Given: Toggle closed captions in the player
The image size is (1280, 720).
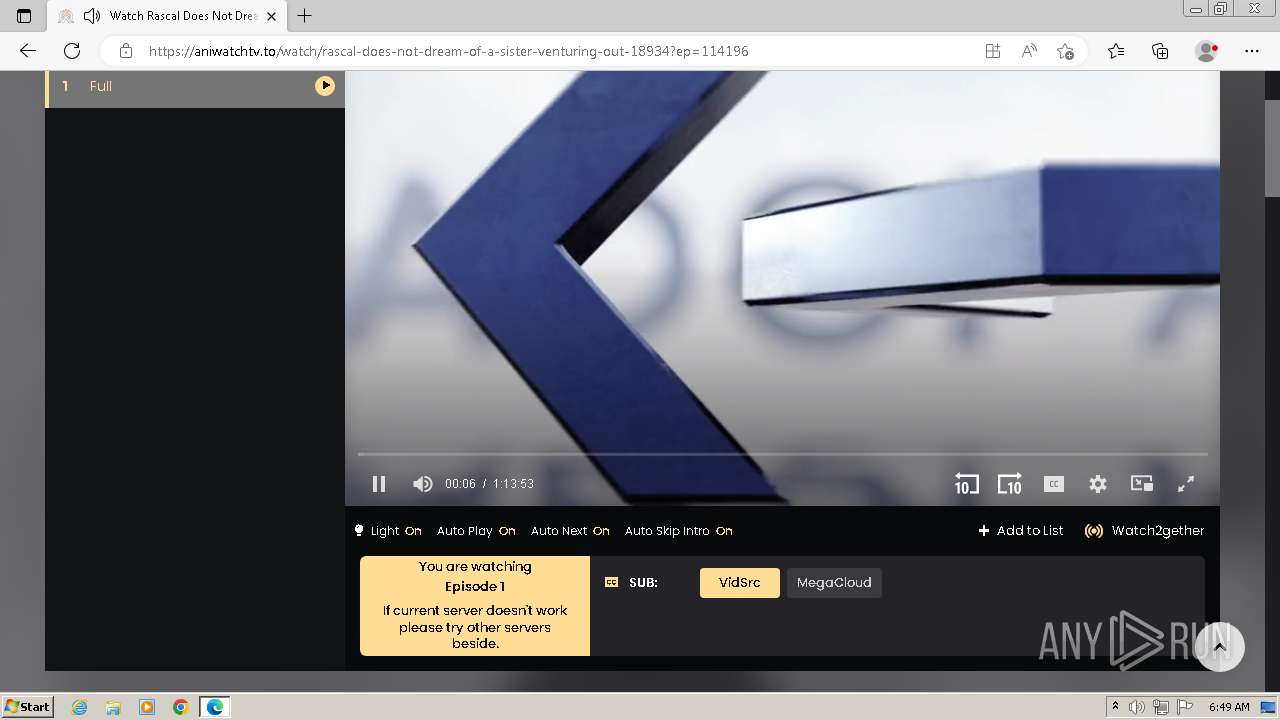Looking at the screenshot, I should pos(1054,484).
